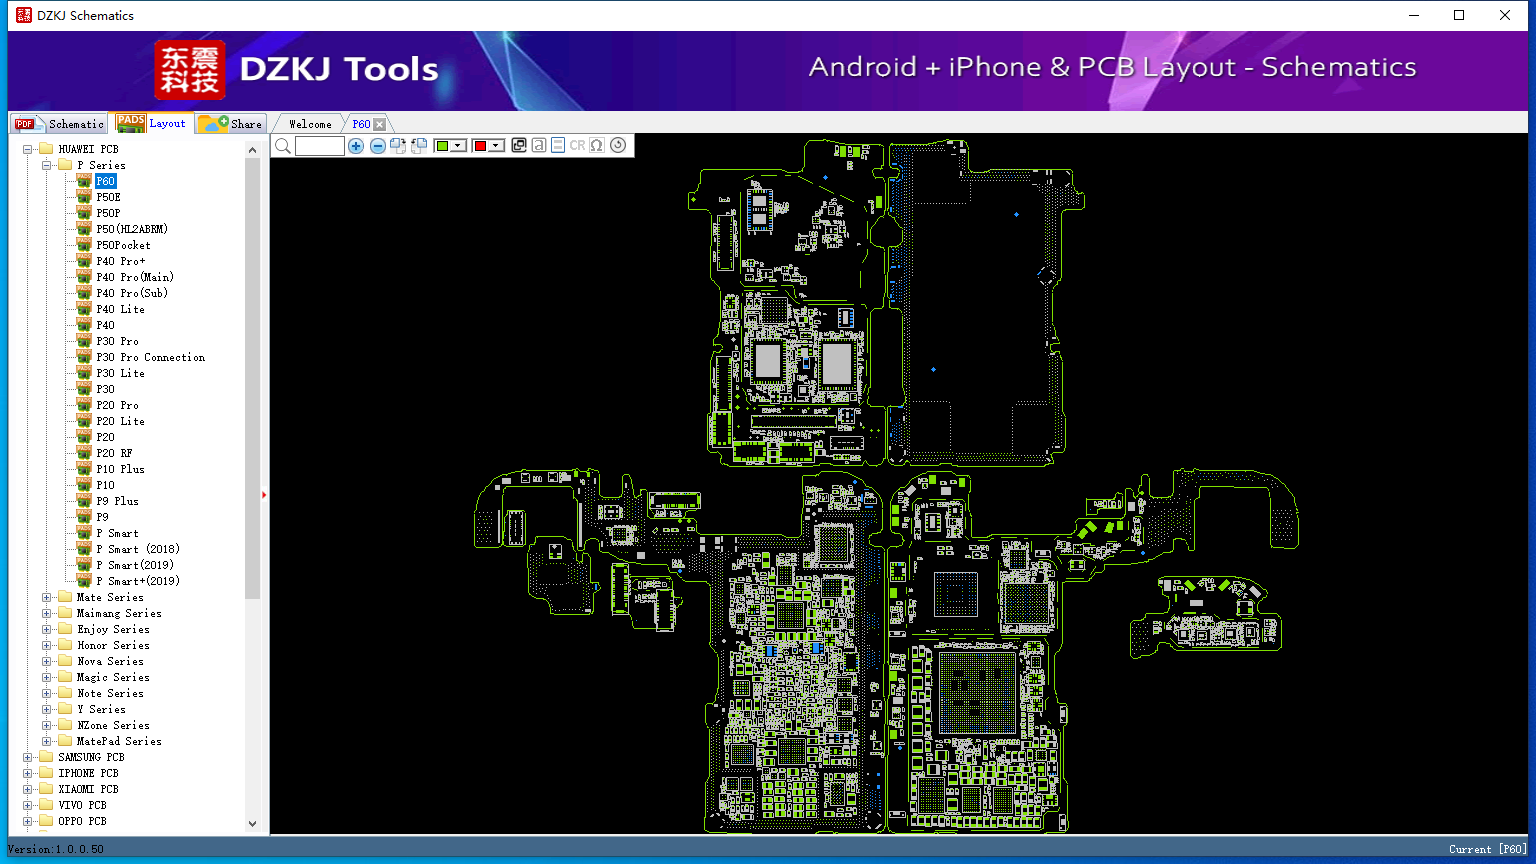The width and height of the screenshot is (1536, 864).
Task: Click the PADS icon beside P30 Pro
Action: coord(84,341)
